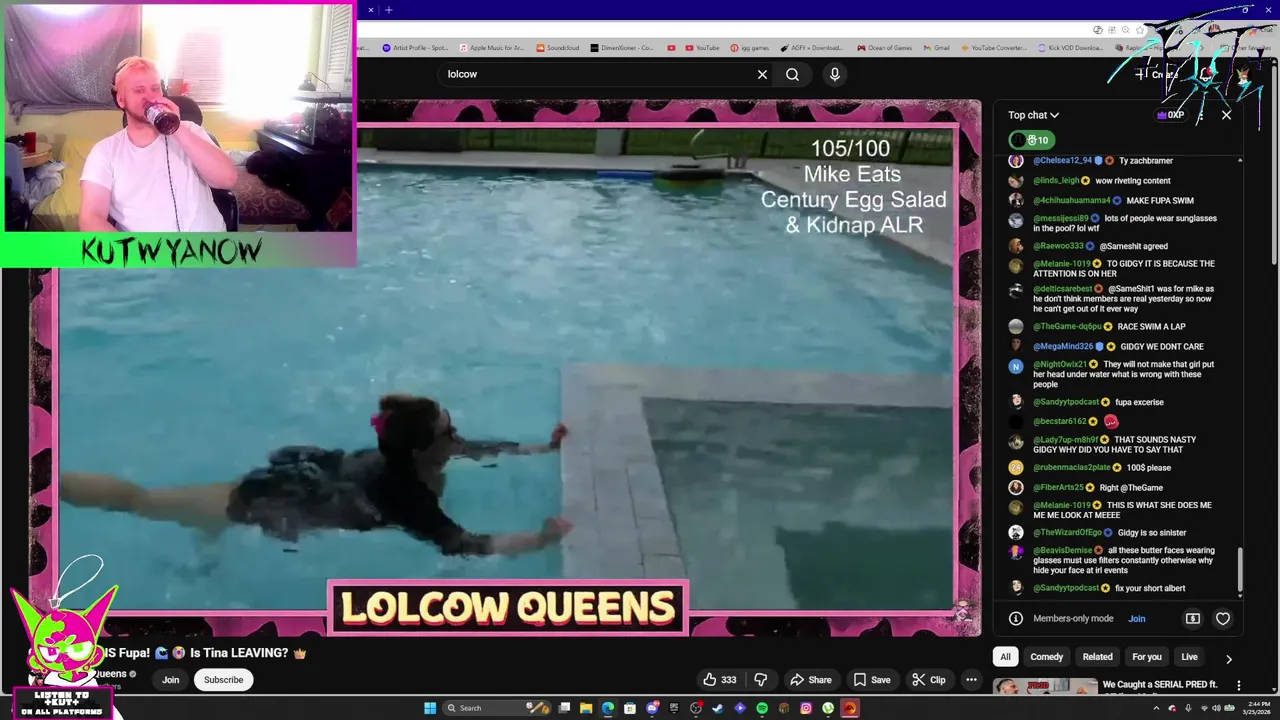Viewport: 1280px width, 720px height.
Task: Like the video with 333 likes
Action: [719, 680]
